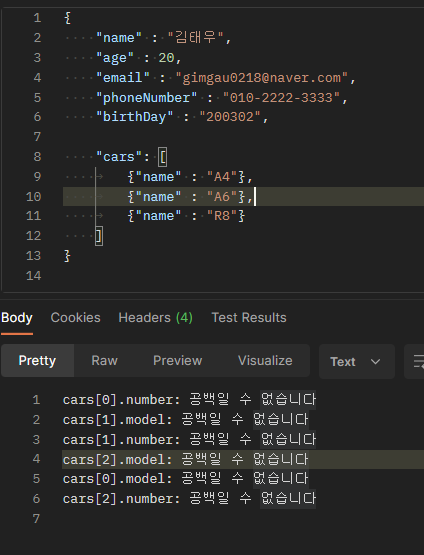
Task: Click the "age" key
Action: [115, 57]
